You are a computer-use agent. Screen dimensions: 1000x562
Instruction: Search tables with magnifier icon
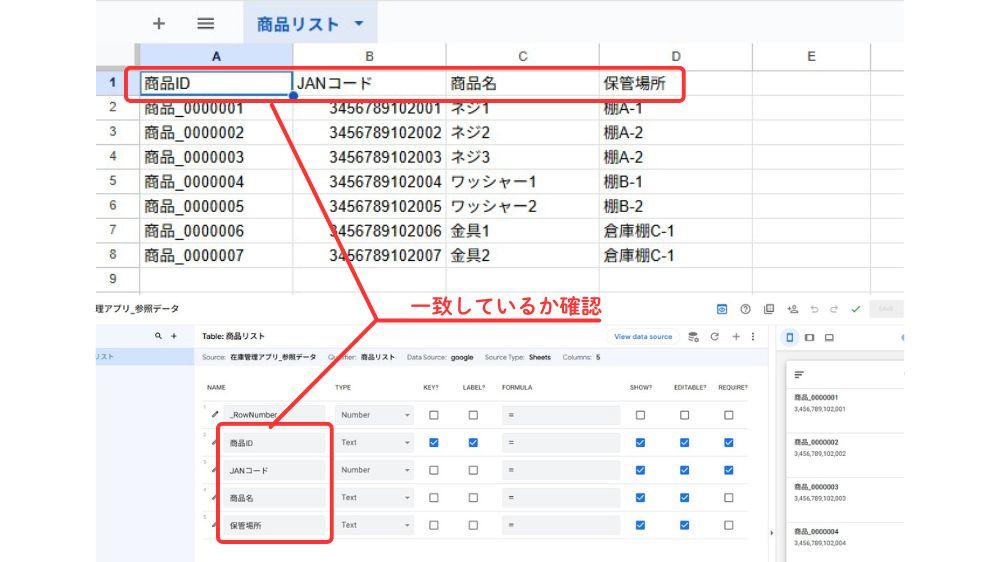pyautogui.click(x=158, y=336)
